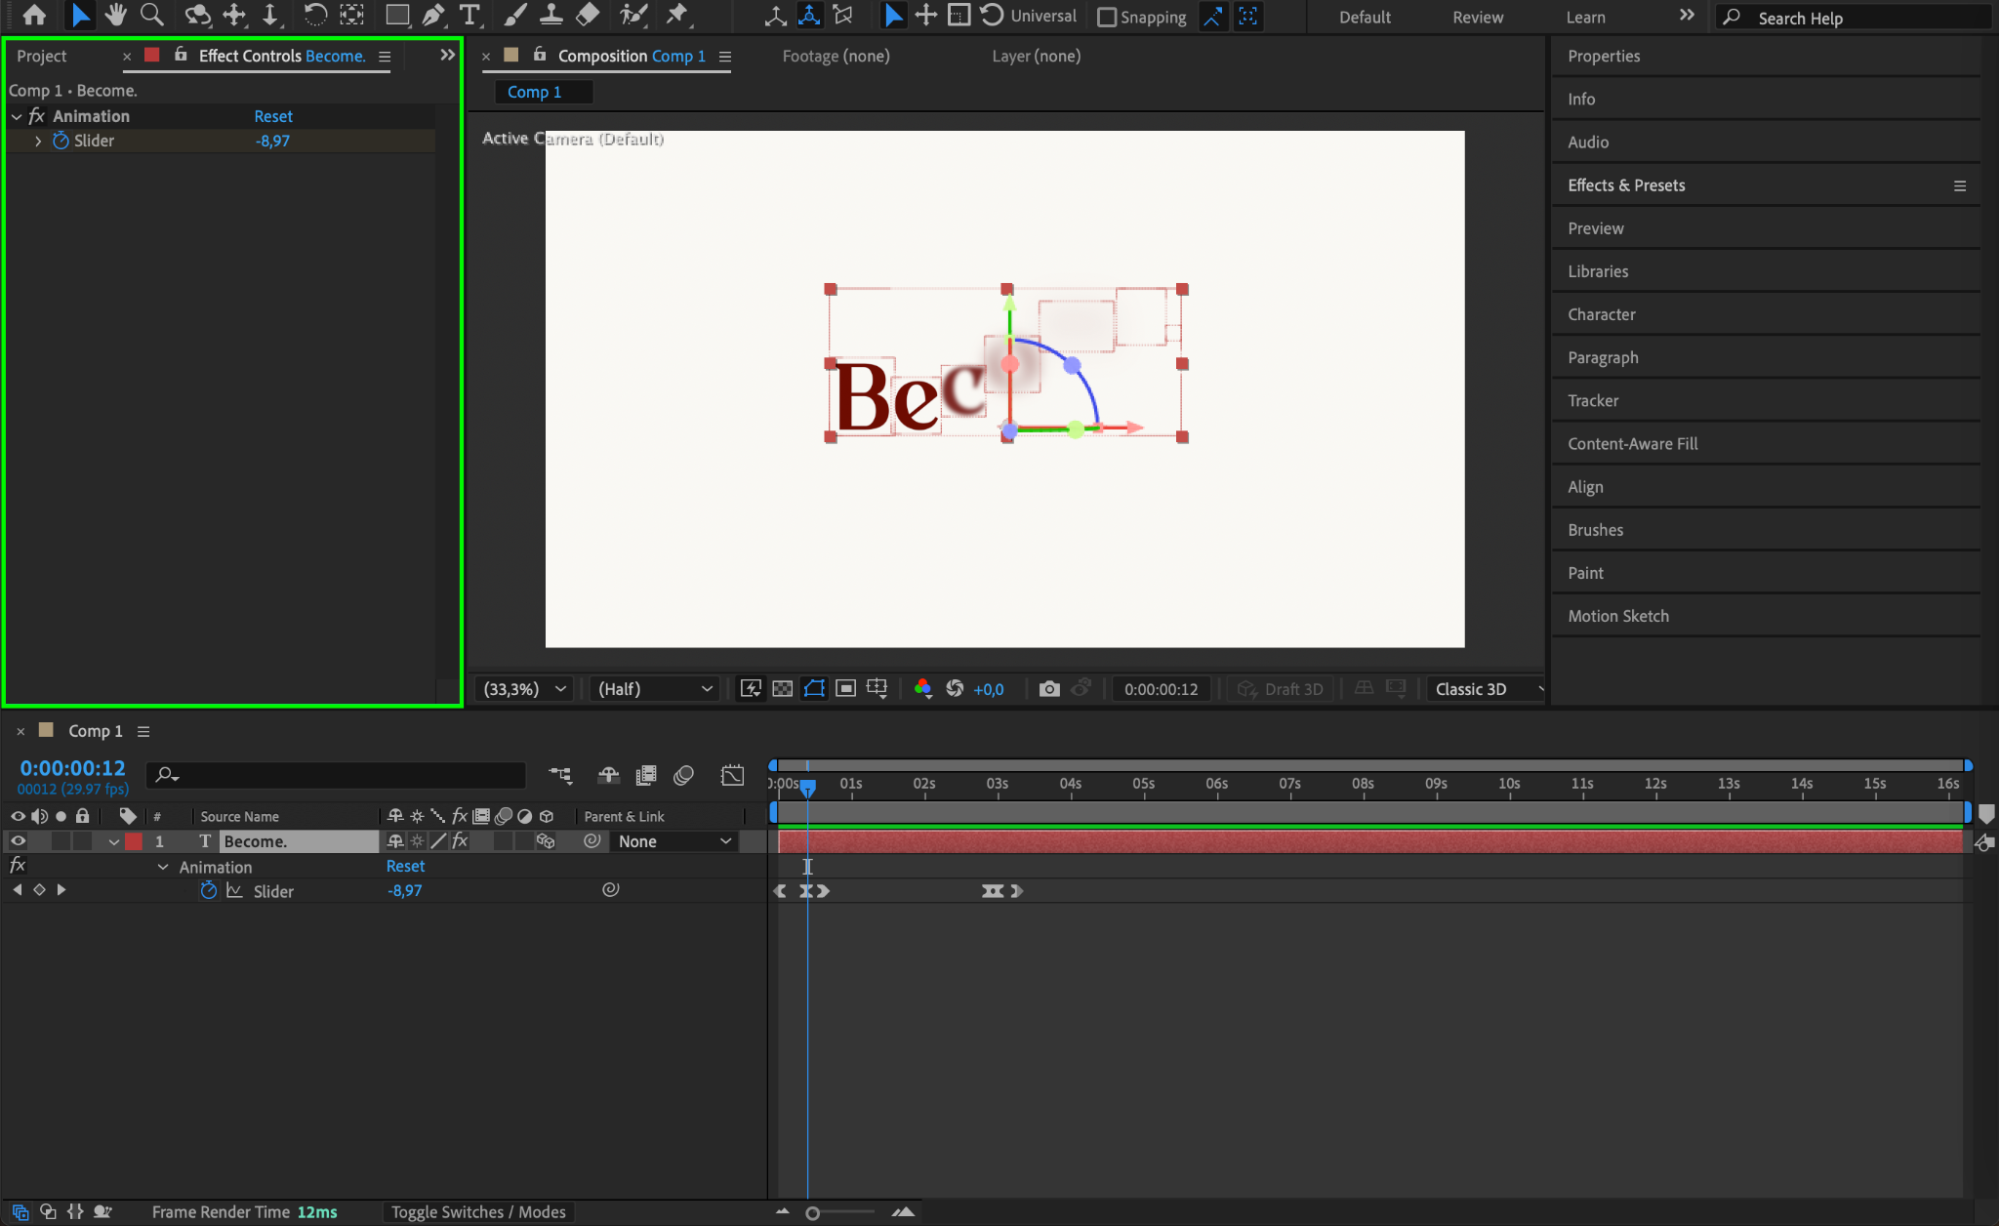Enable the Snapping checkbox
1999x1226 pixels.
[x=1107, y=17]
